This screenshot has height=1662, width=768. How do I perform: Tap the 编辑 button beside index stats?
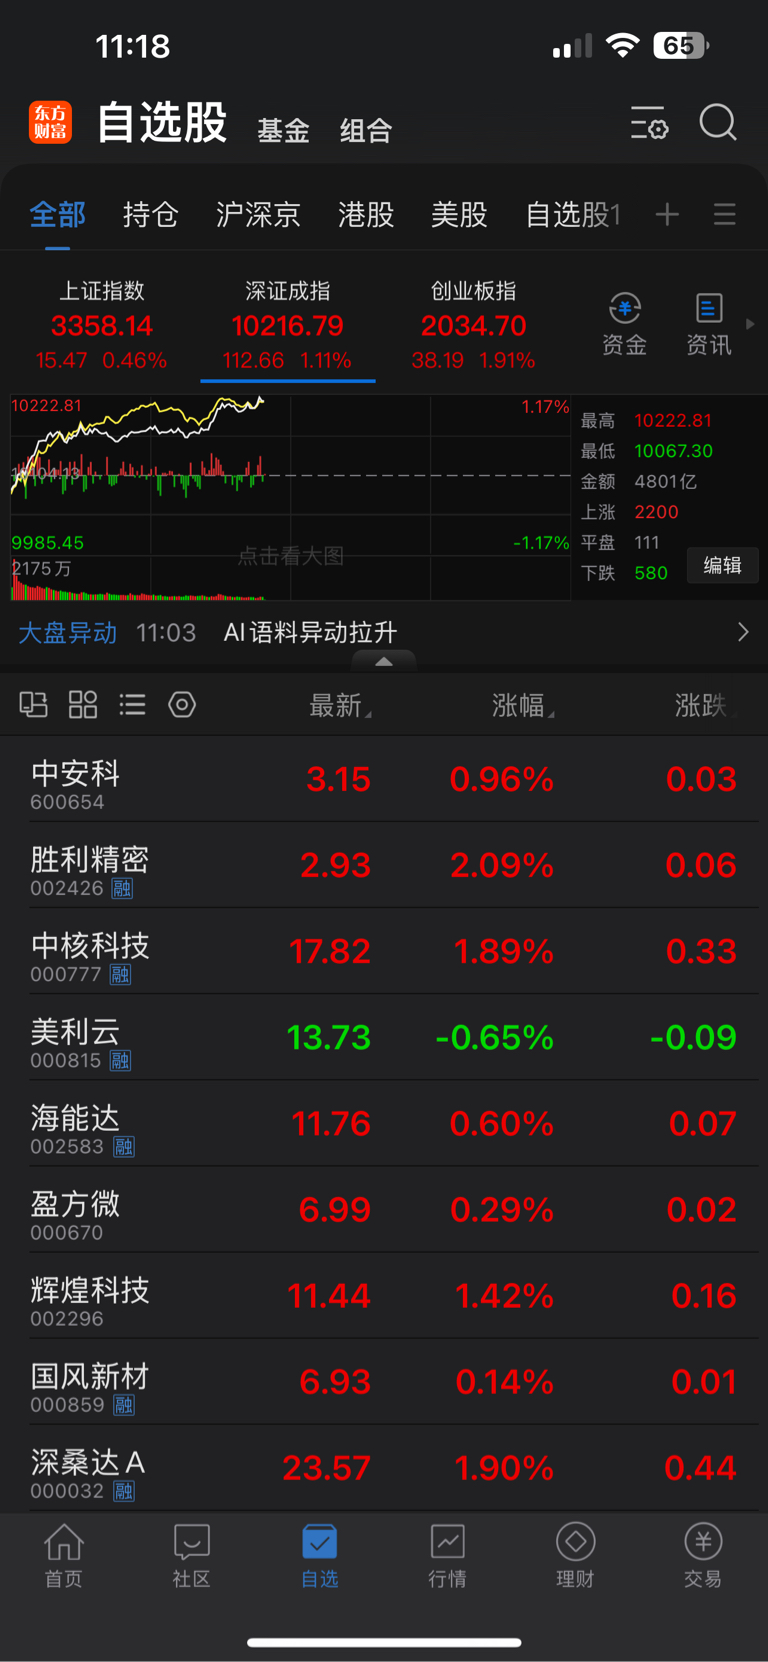click(x=722, y=565)
